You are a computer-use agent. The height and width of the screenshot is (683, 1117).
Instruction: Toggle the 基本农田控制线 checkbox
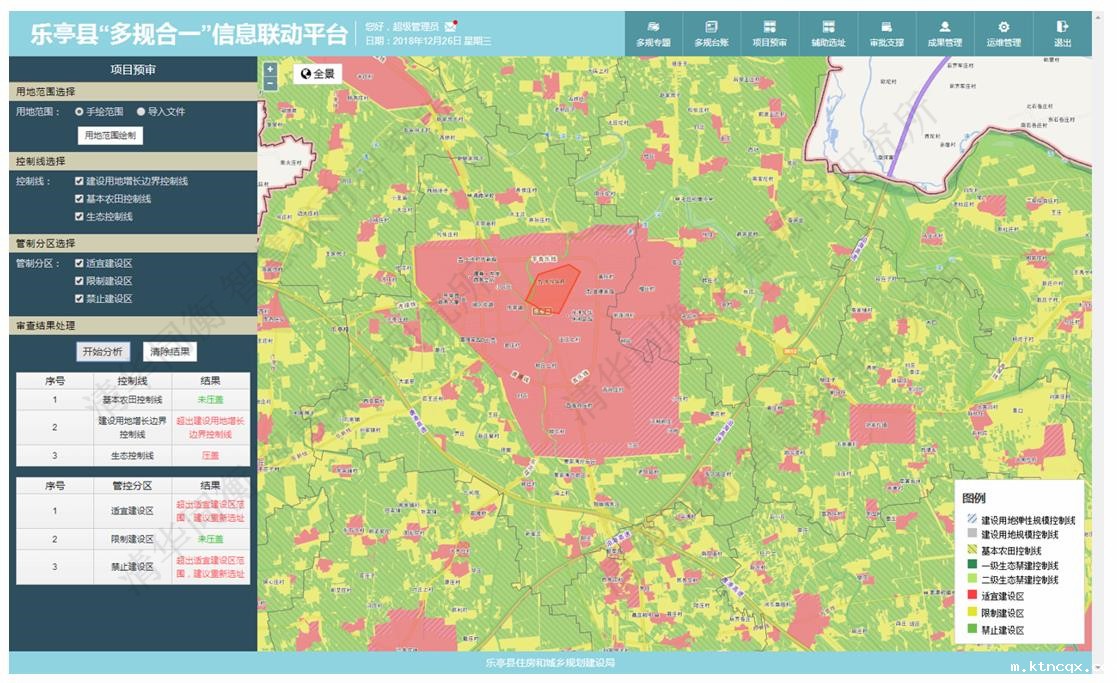click(79, 199)
